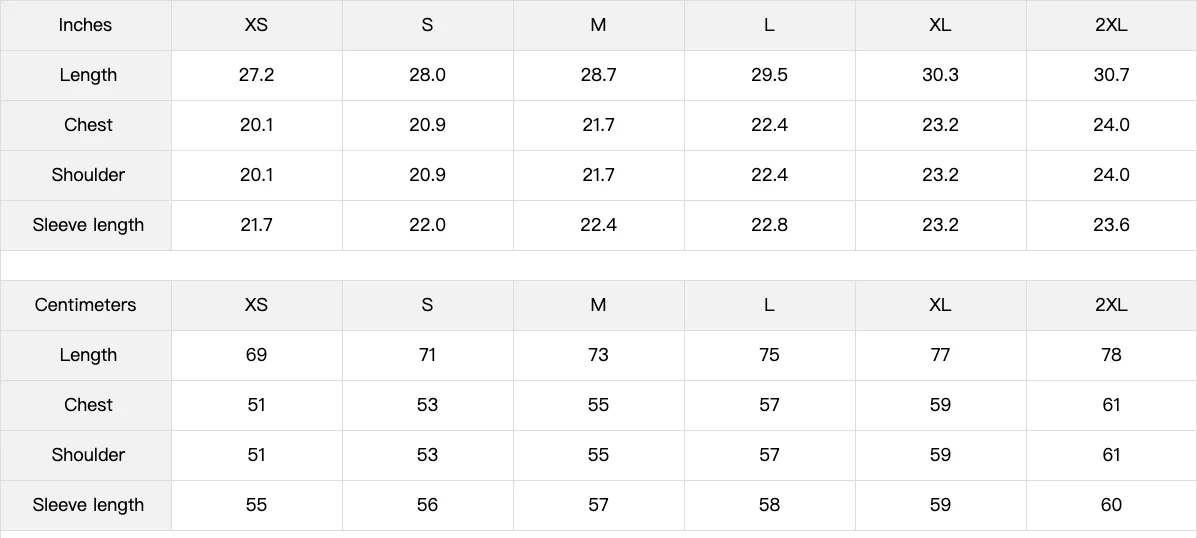Click the 28.7 length value for M
1197x538 pixels.
coord(598,75)
